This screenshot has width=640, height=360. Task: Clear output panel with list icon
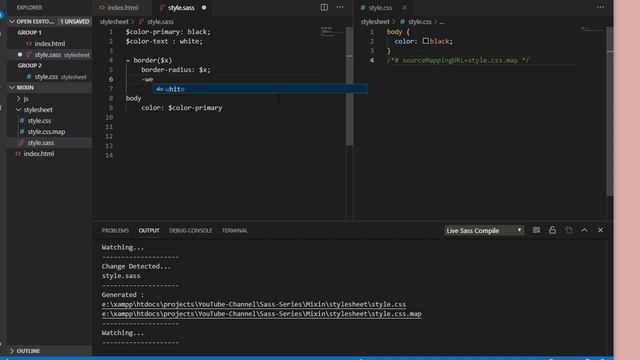(x=536, y=231)
